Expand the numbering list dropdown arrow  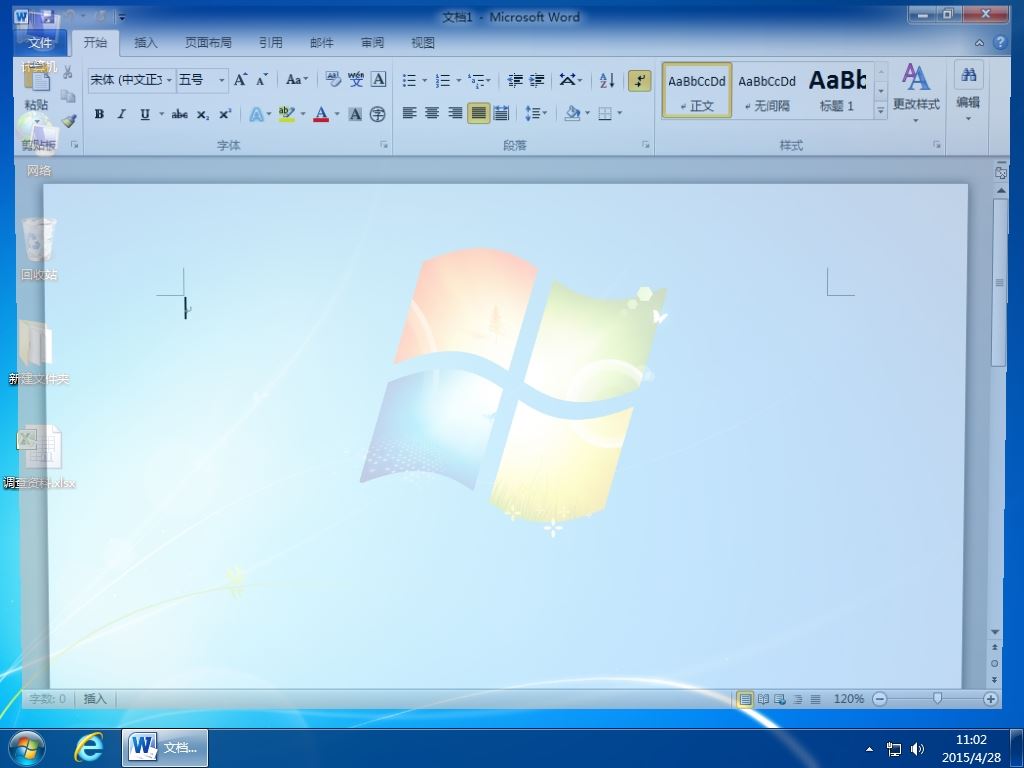[458, 80]
